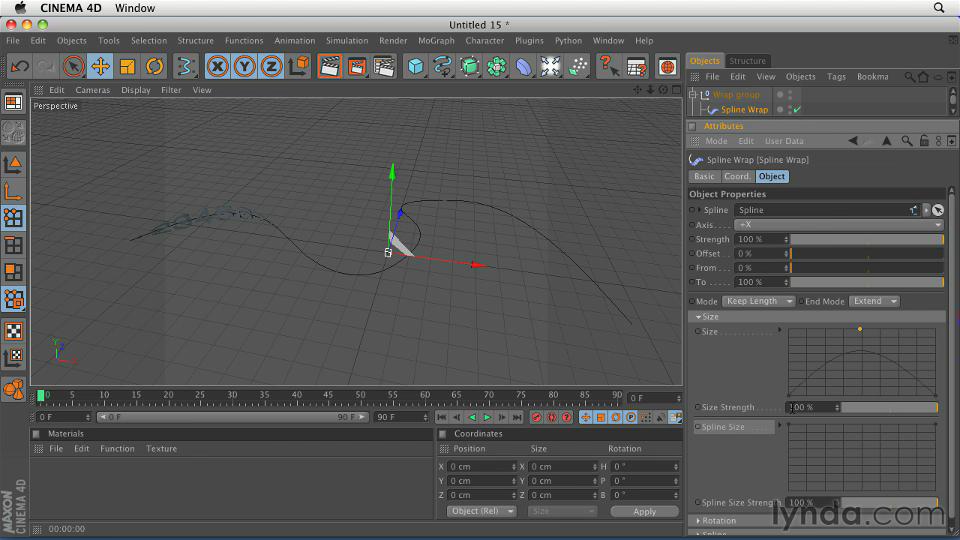Screen dimensions: 960x540
Task: Open Render Settings icon
Action: 384,66
